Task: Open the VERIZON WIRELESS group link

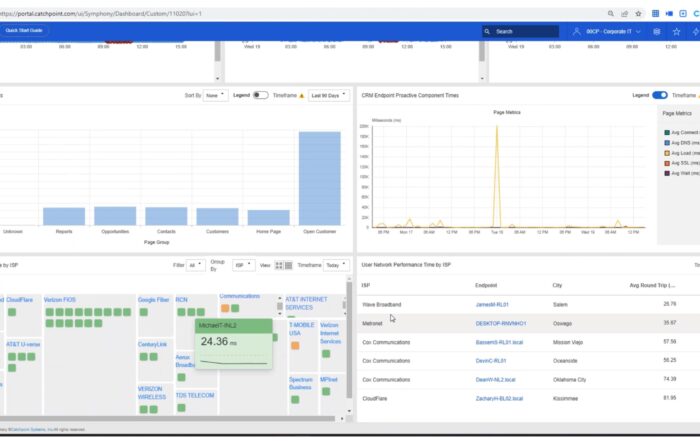Action: 152,393
